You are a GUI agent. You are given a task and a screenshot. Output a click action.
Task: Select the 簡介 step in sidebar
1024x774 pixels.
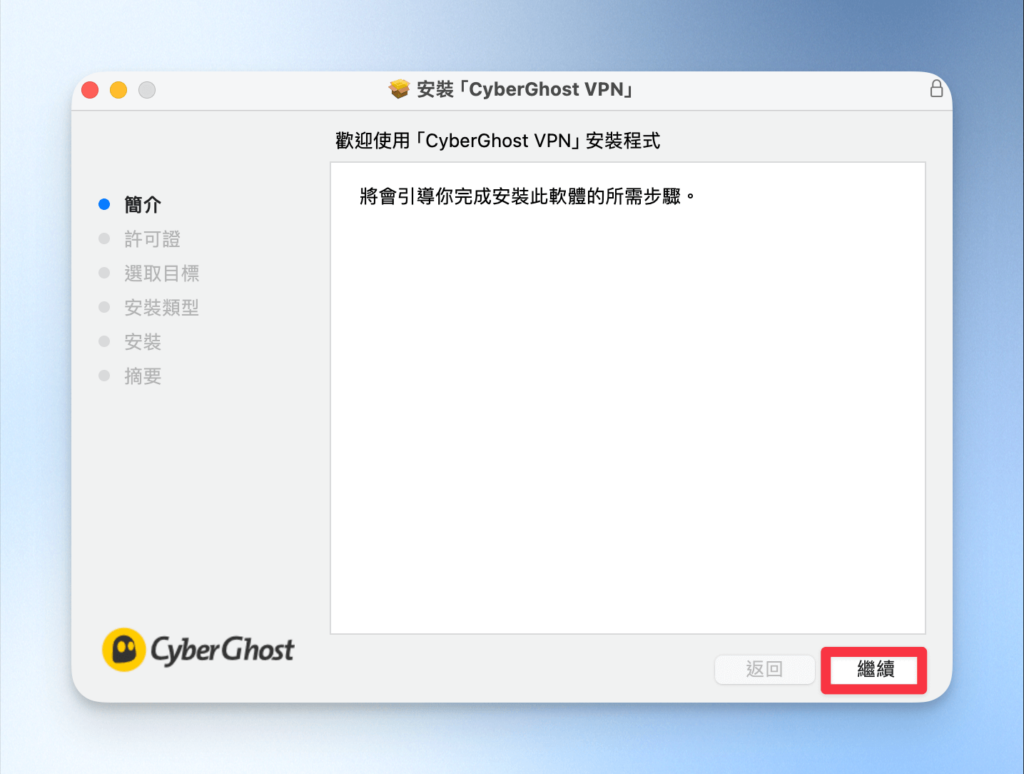pos(142,204)
